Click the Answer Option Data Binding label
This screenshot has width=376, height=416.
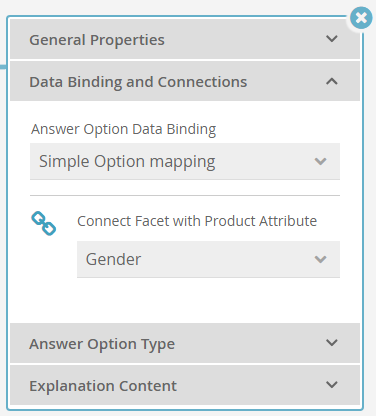(124, 129)
